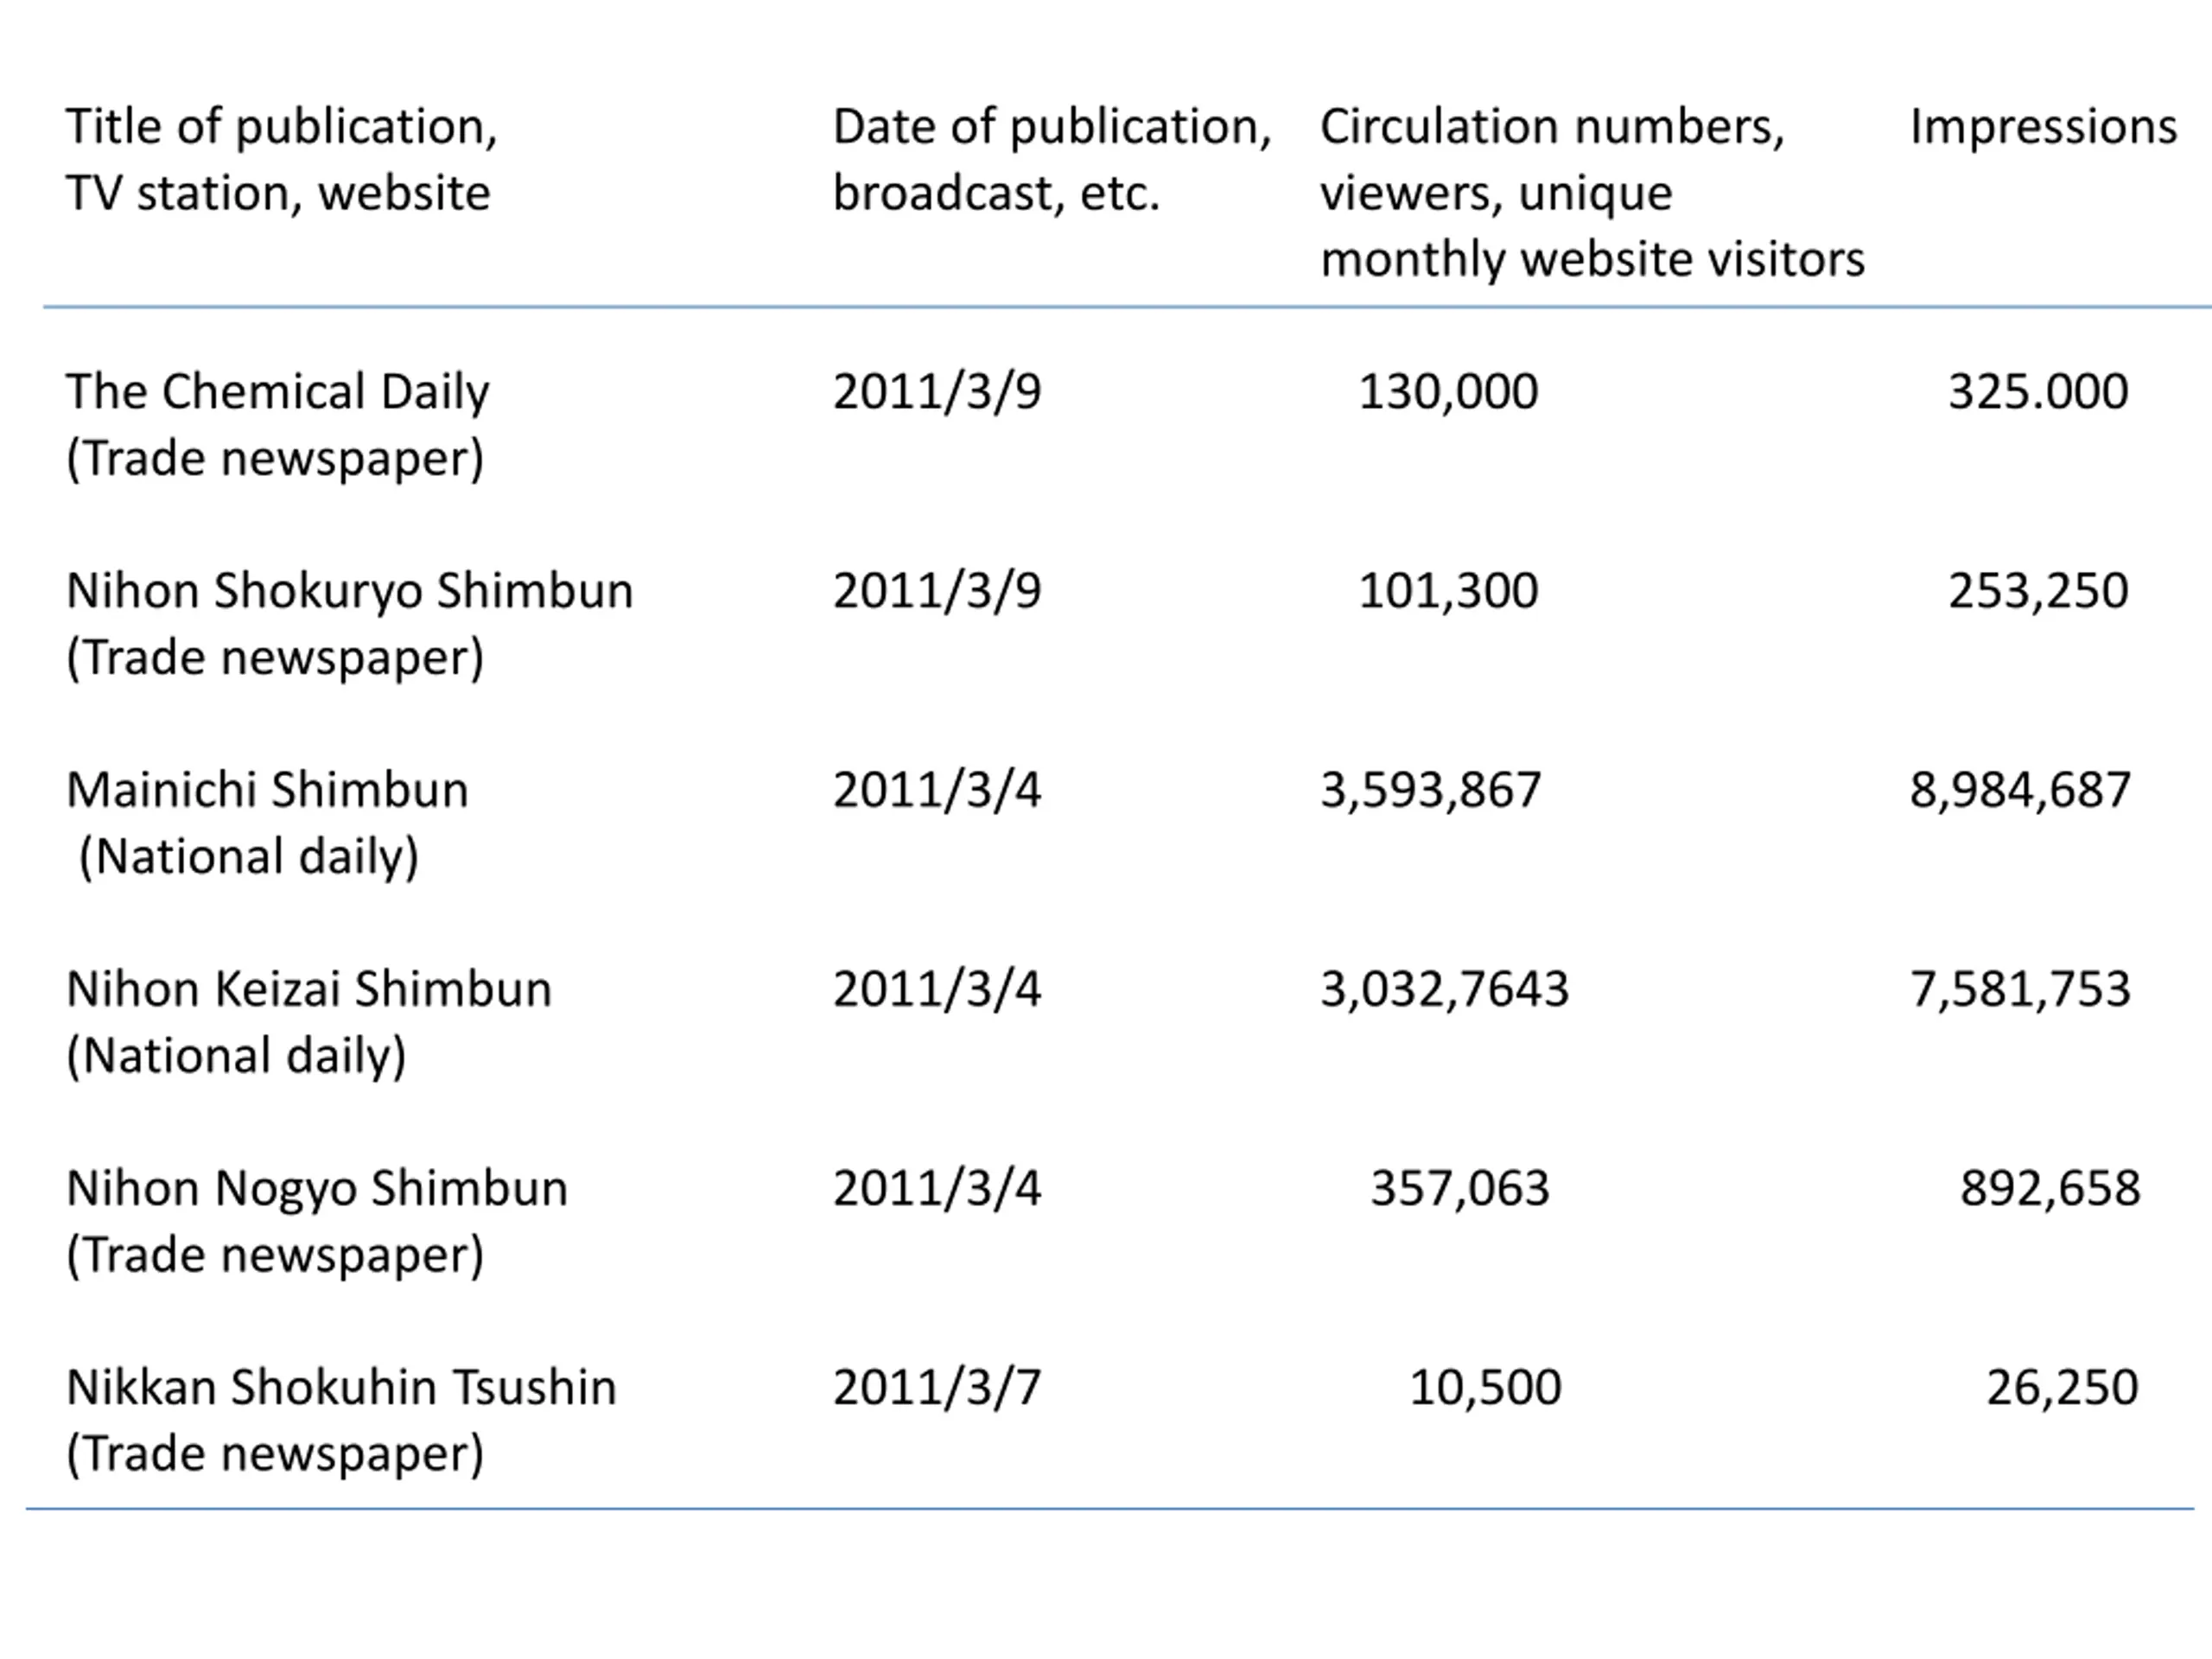Screen dimensions: 2212x1659
Task: Click the 'Impressions' column header
Action: [2043, 128]
